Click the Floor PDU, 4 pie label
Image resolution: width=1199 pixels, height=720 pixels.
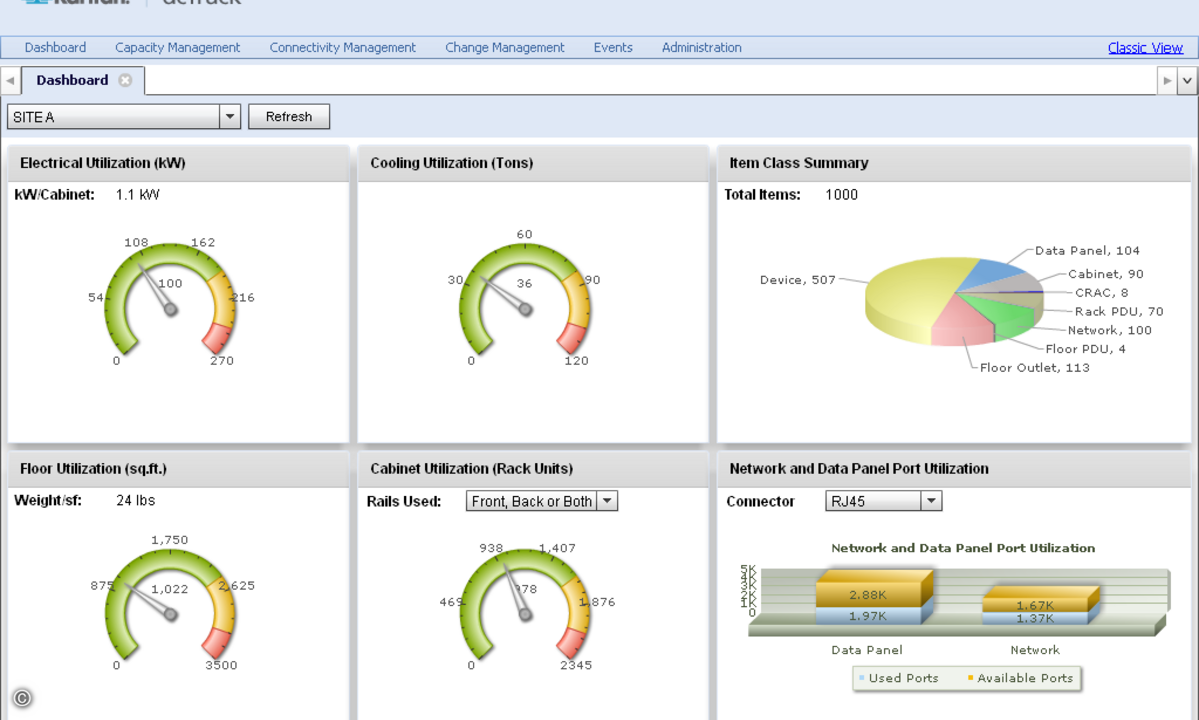click(1085, 349)
